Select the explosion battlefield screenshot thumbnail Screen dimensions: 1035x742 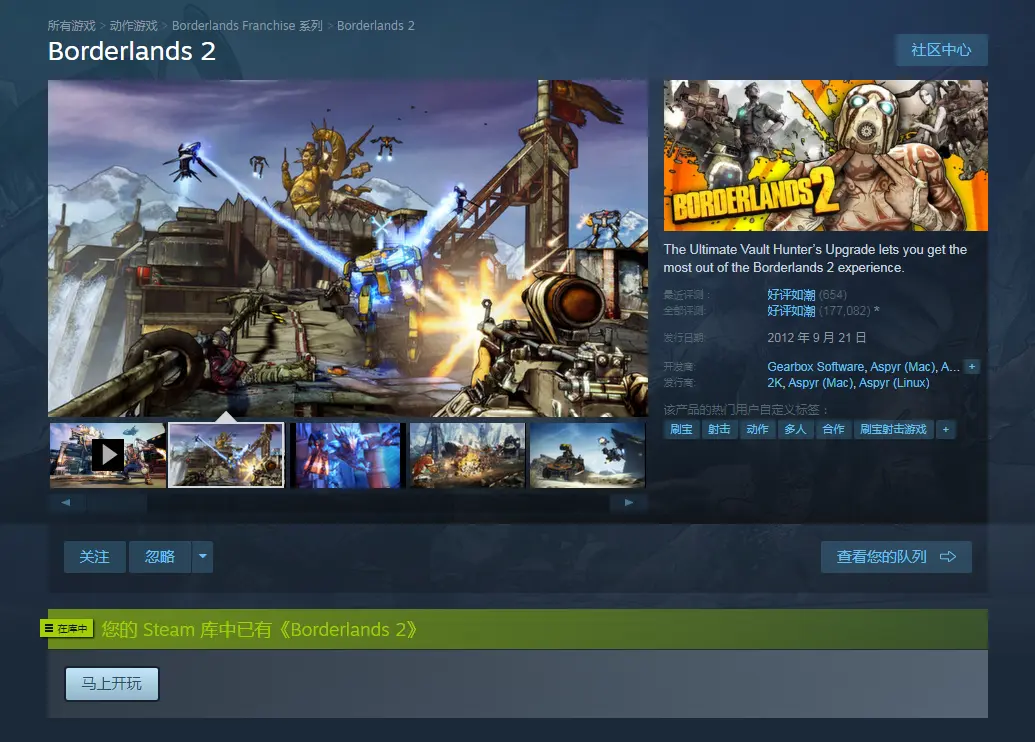(x=467, y=455)
